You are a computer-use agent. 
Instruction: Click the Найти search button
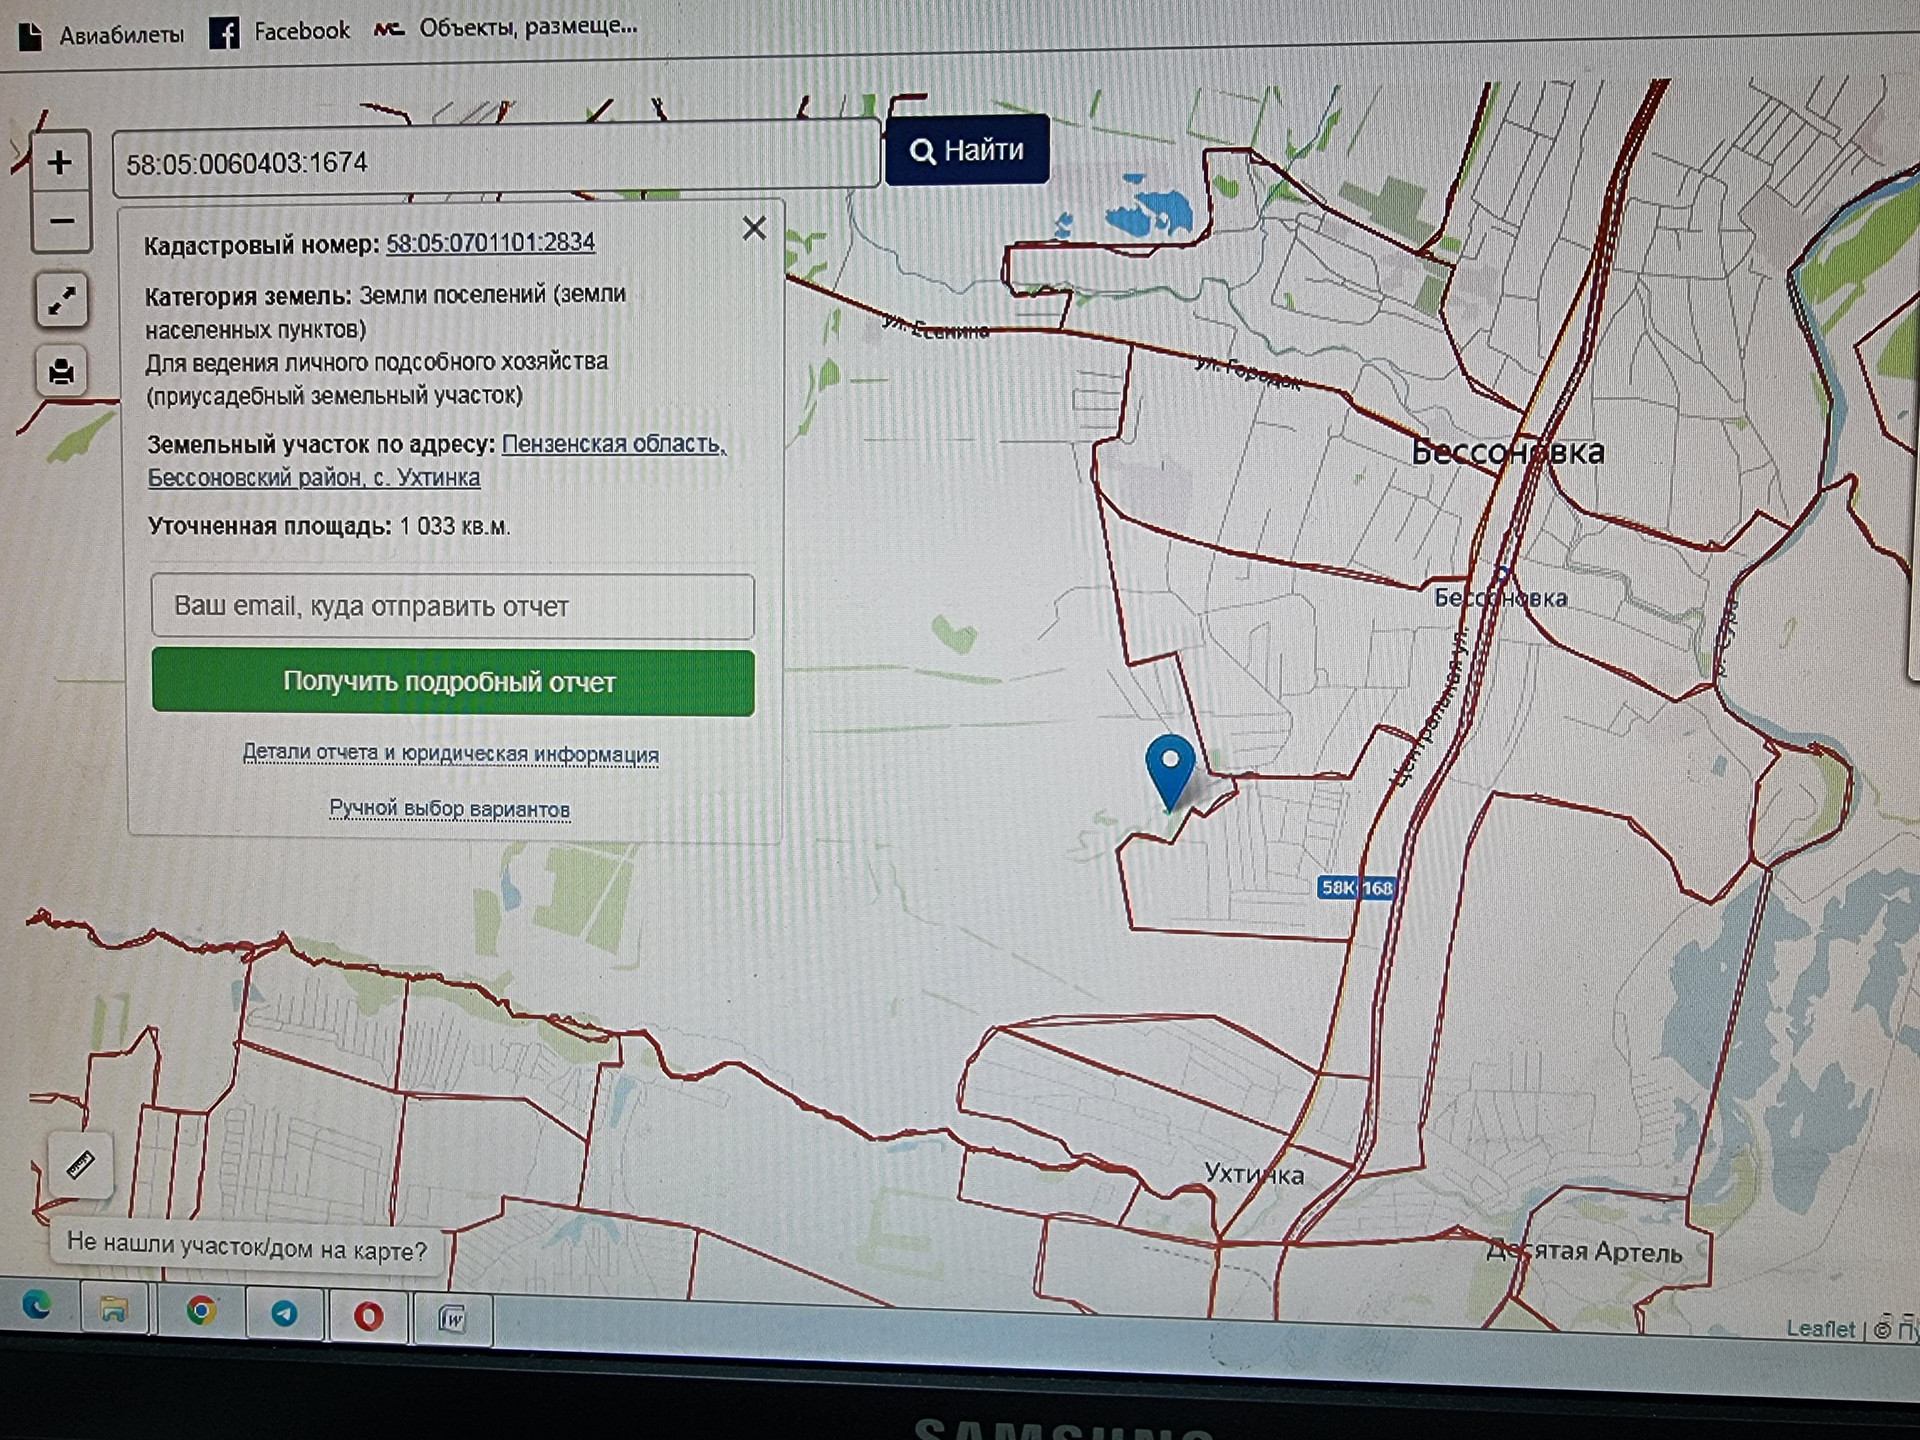coord(966,151)
